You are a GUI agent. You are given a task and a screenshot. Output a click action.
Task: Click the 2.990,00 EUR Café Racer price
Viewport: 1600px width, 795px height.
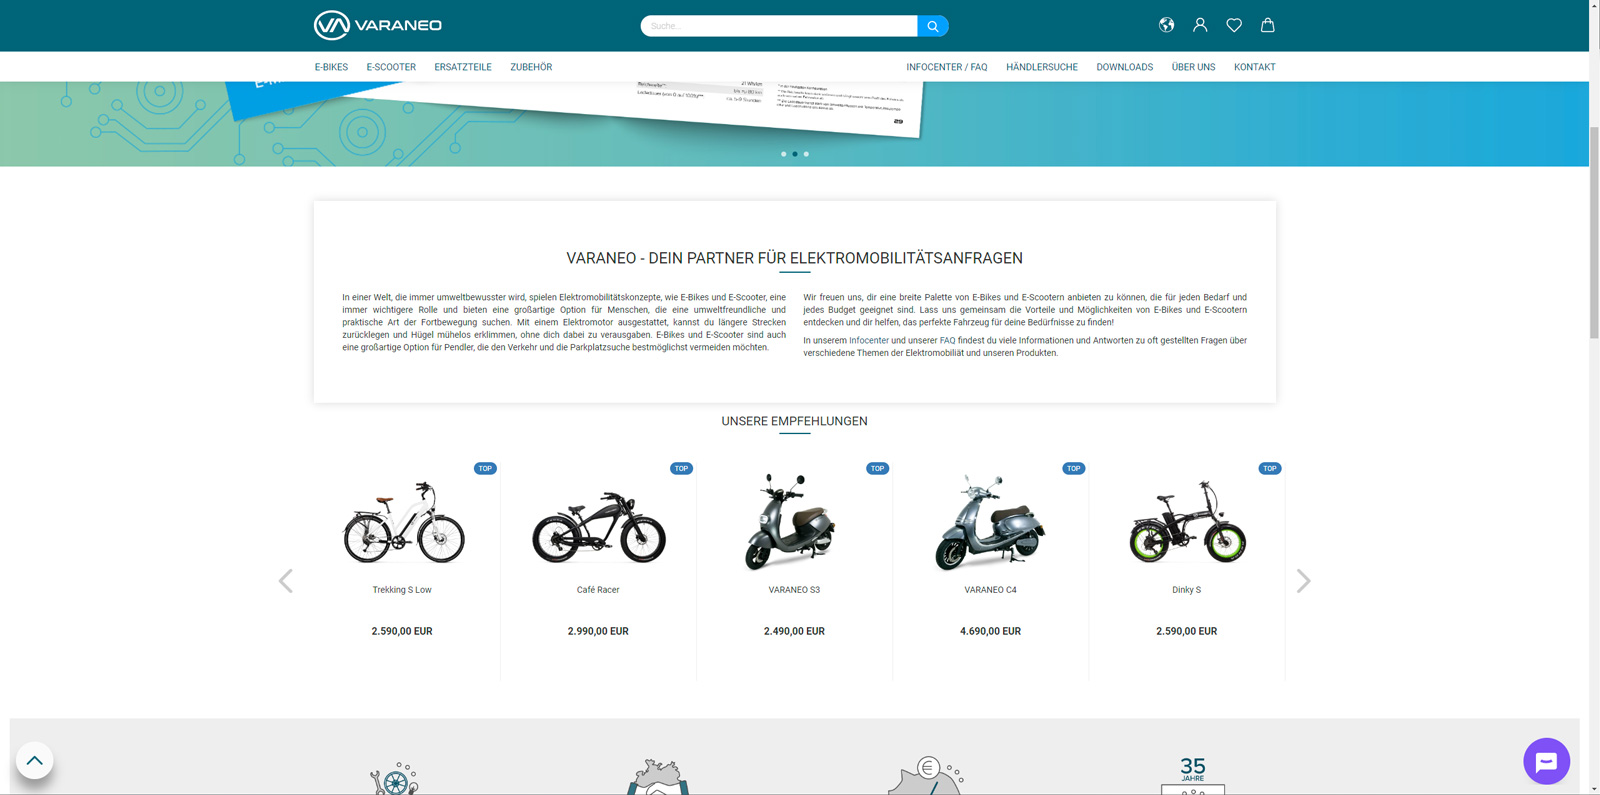598,631
